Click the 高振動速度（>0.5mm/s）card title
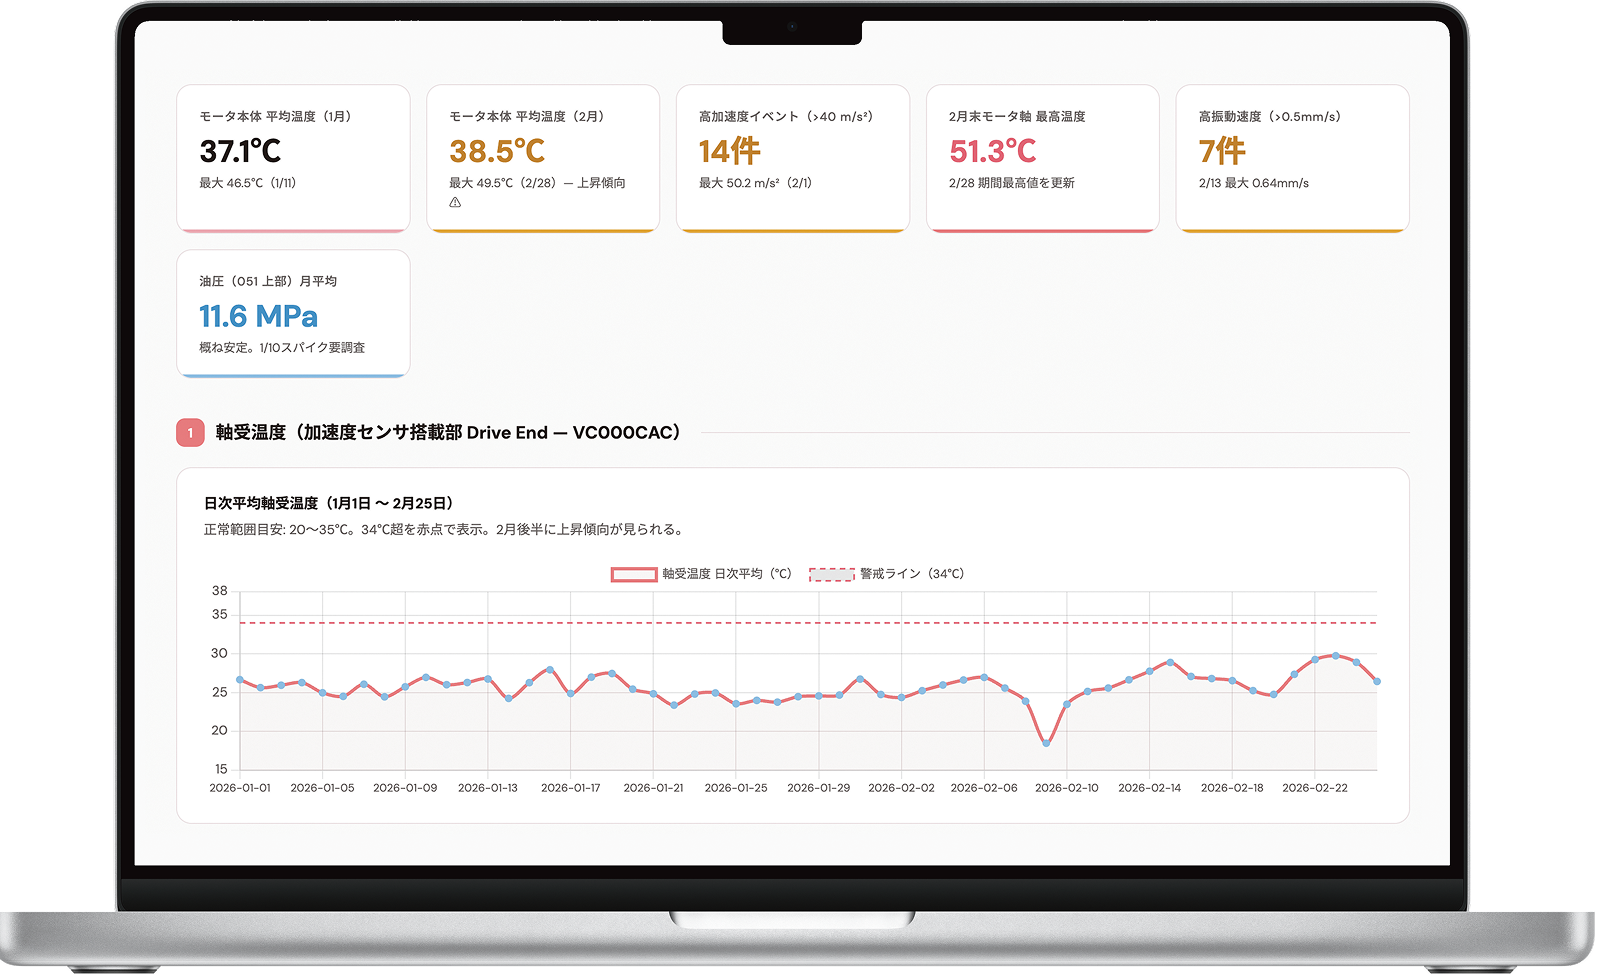The width and height of the screenshot is (1600, 975). pyautogui.click(x=1270, y=117)
